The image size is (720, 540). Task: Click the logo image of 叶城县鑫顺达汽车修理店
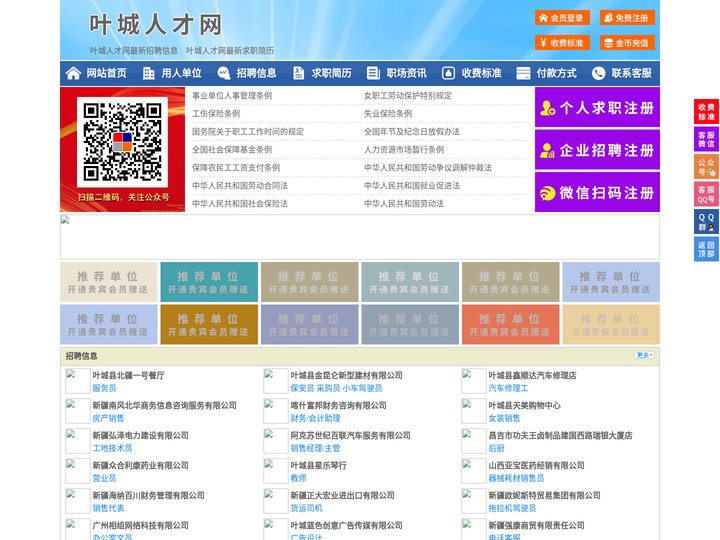[x=473, y=381]
